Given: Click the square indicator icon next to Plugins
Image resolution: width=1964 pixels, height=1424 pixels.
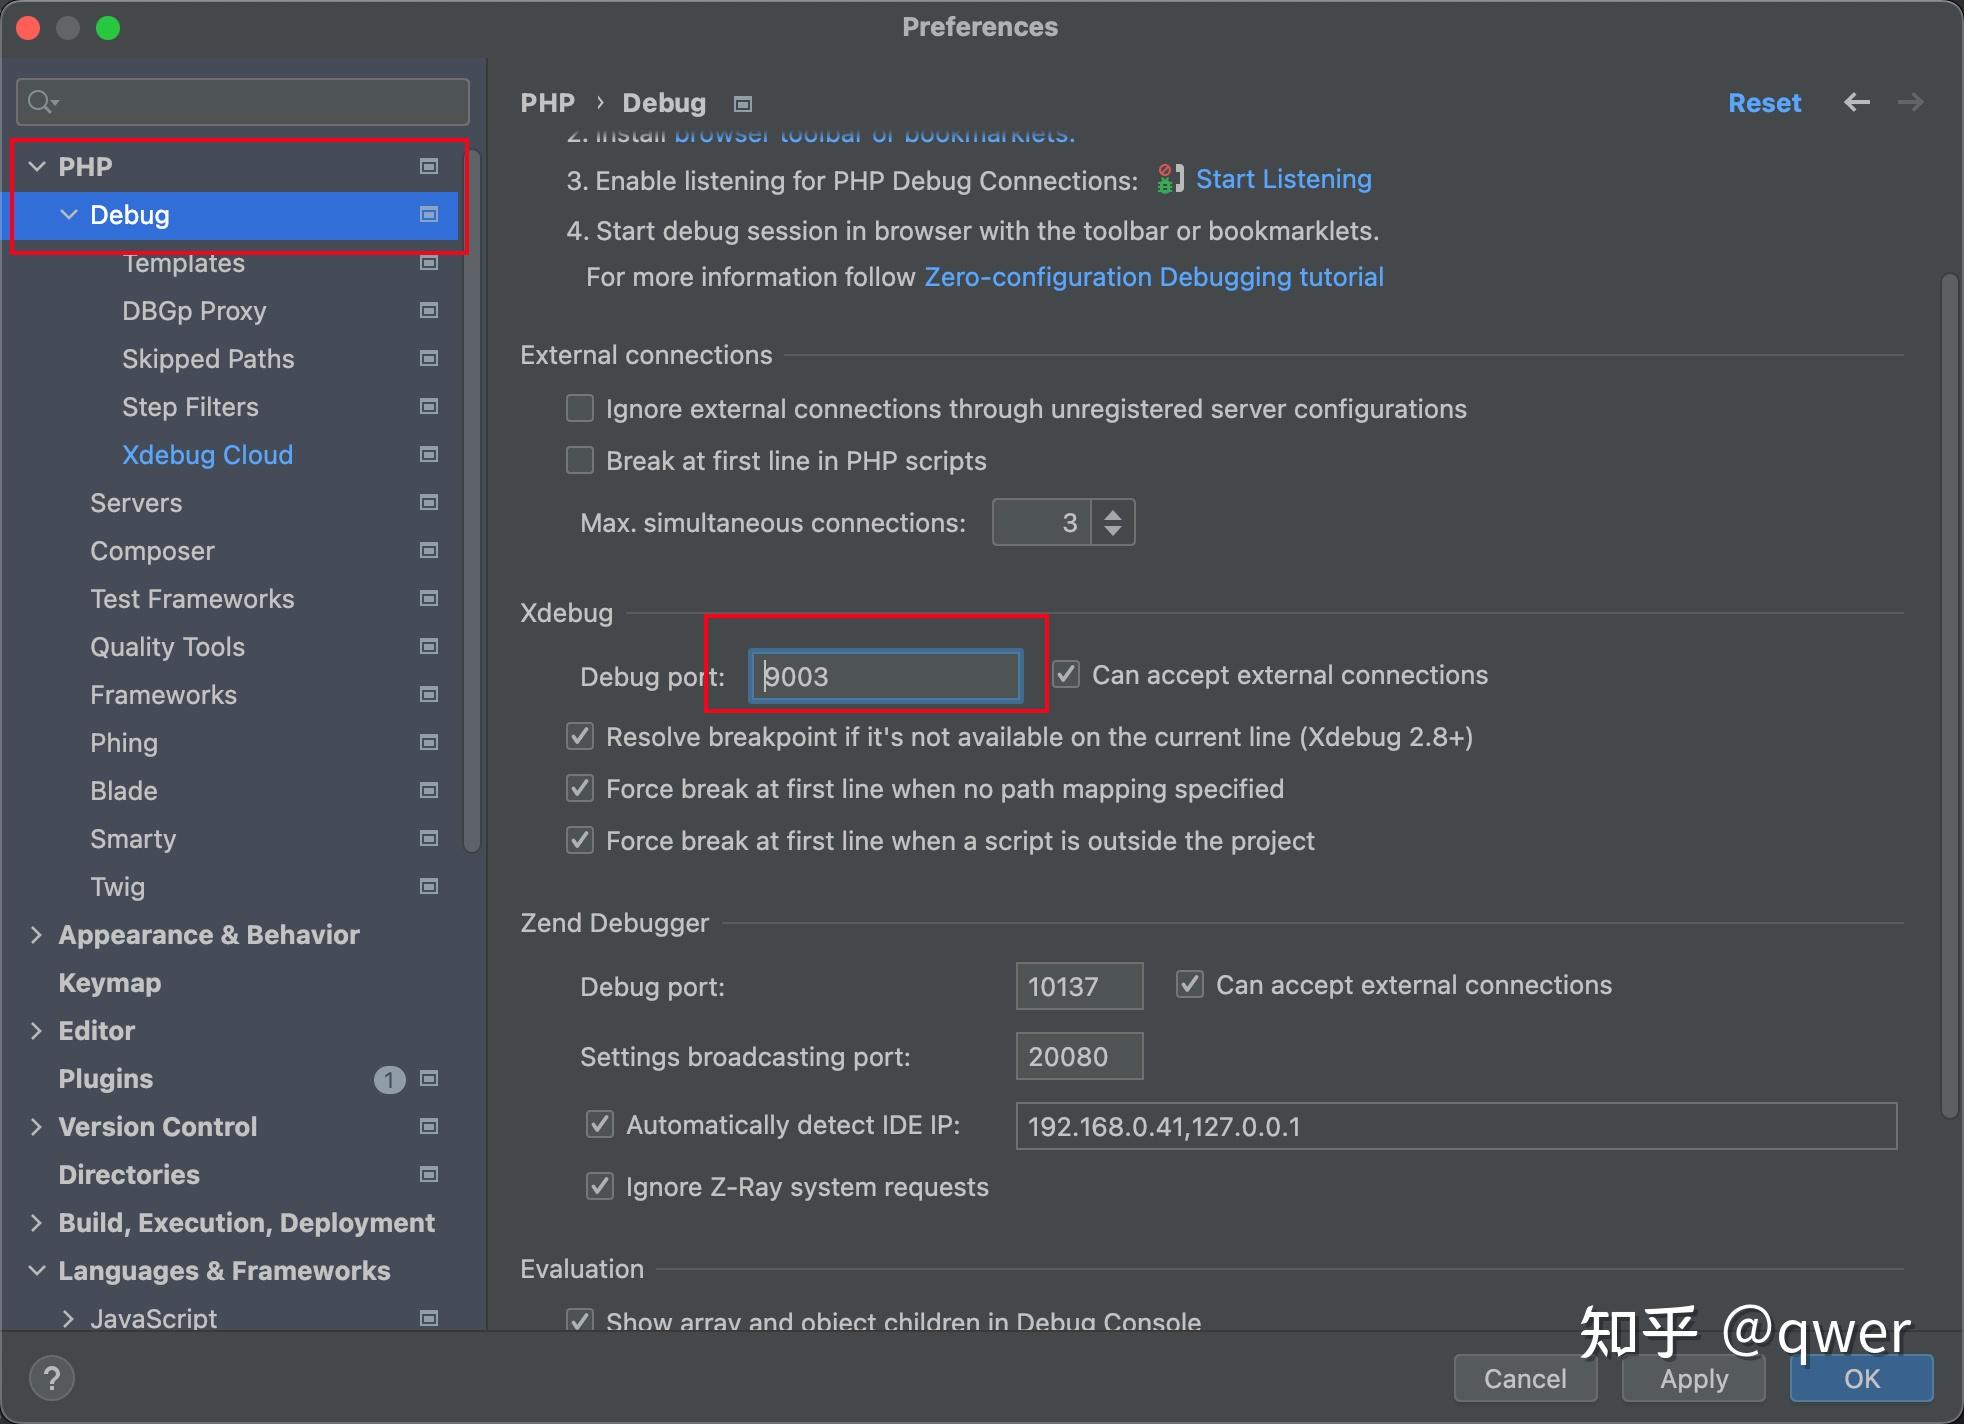Looking at the screenshot, I should [x=430, y=1079].
